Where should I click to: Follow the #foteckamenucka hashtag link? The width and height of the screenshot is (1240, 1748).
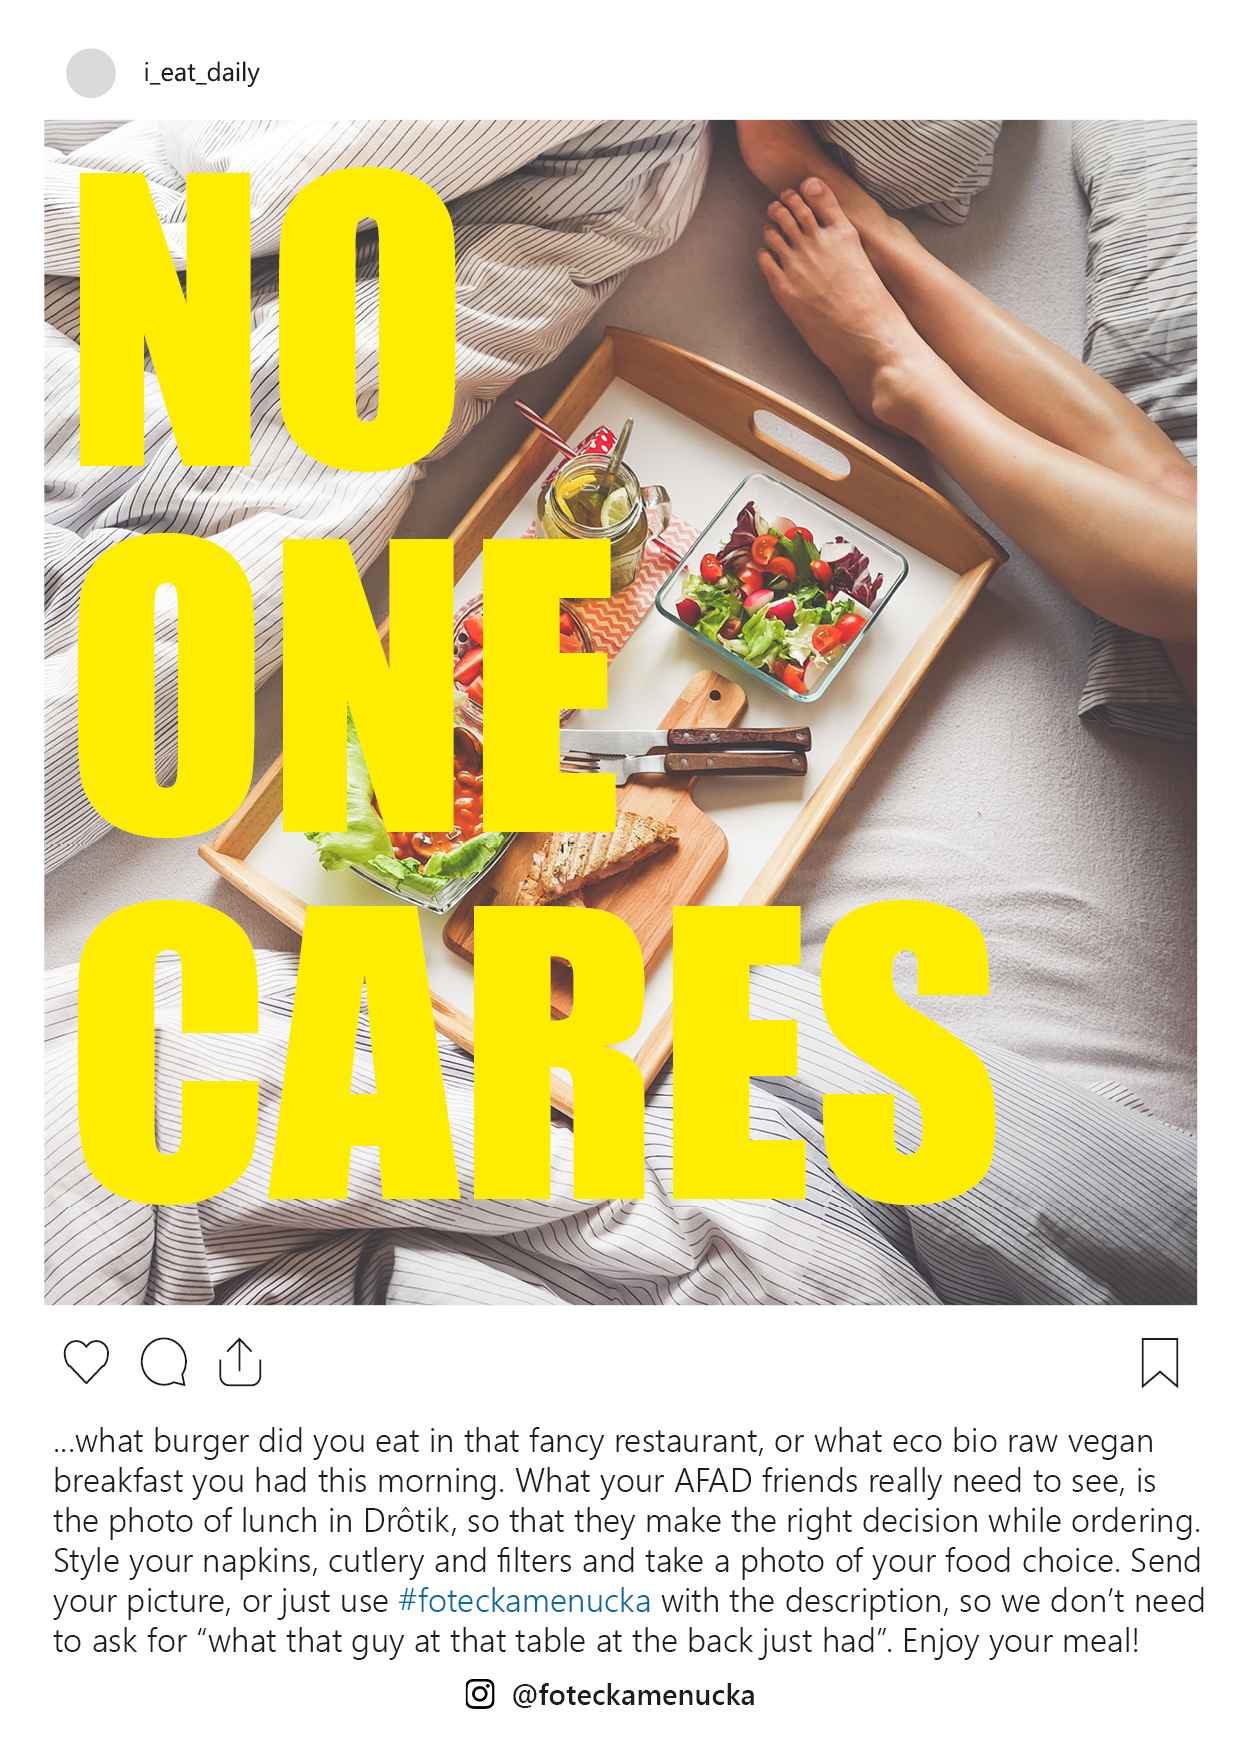[525, 1601]
